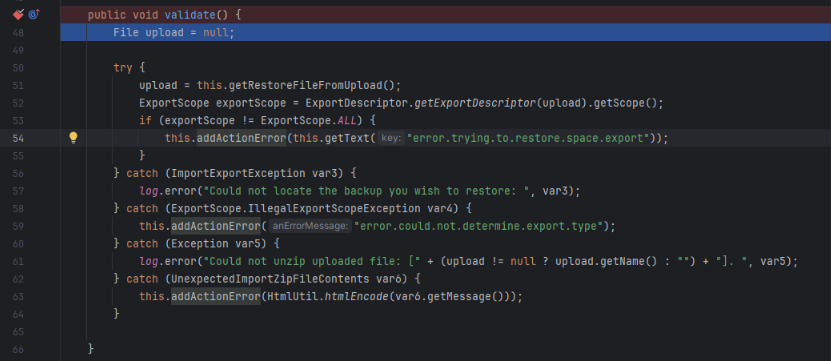Viewport: 831px width, 361px height.
Task: Toggle the breakpoint icon on the validate() line
Action: [18, 15]
